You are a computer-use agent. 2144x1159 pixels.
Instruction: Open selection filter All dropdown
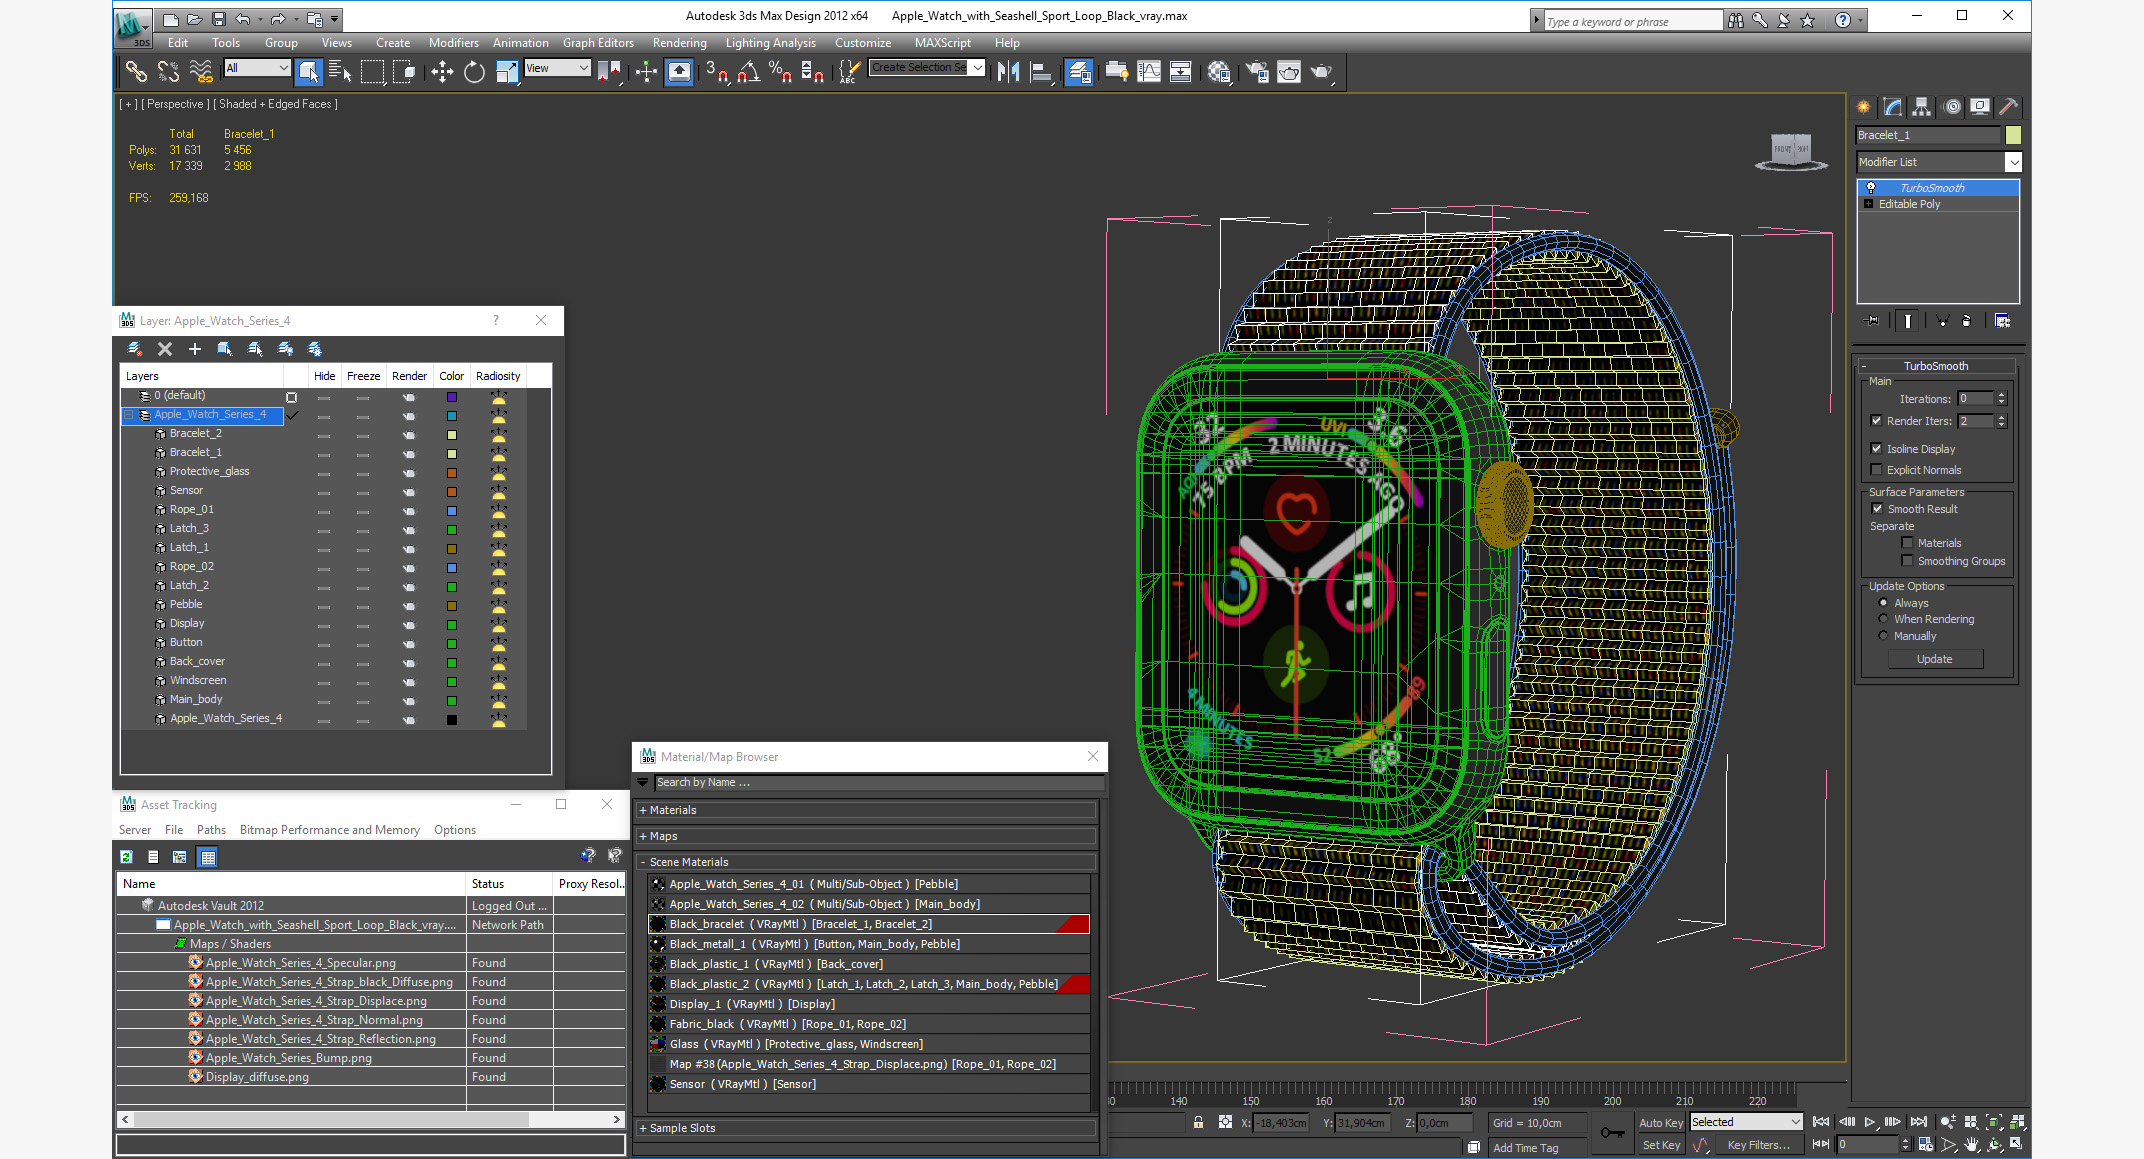(x=257, y=68)
